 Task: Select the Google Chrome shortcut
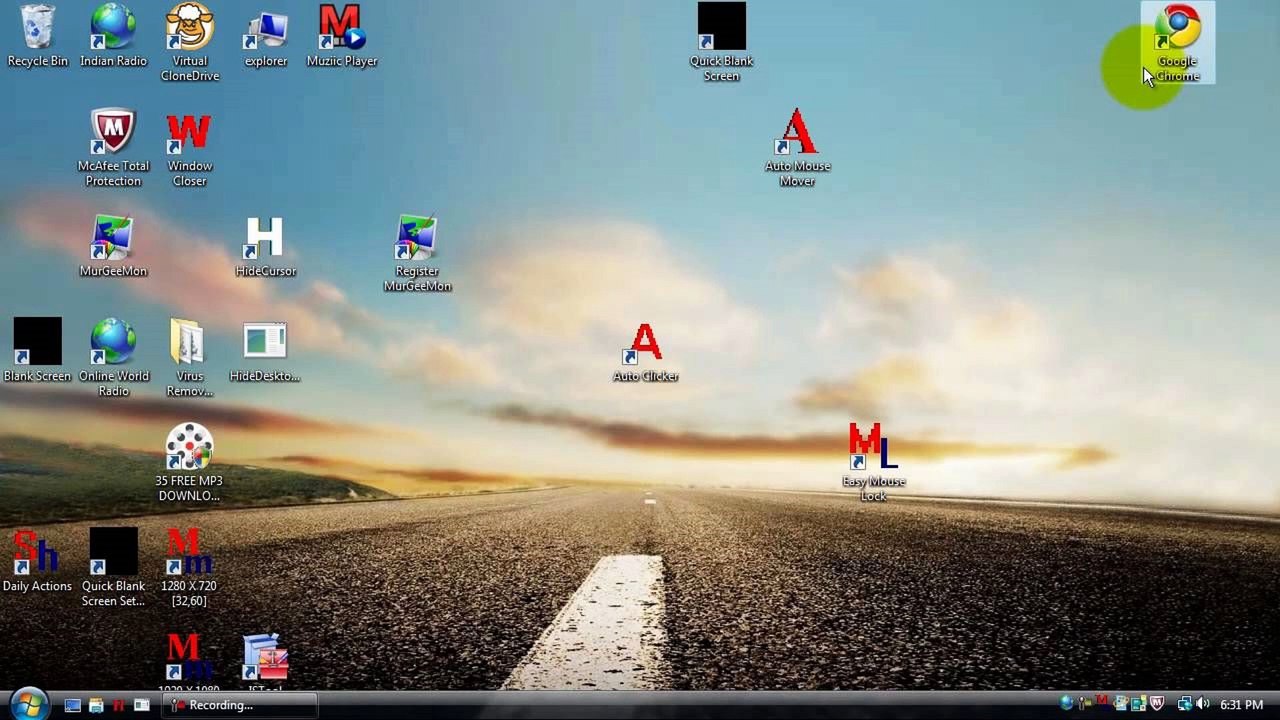pyautogui.click(x=1178, y=43)
